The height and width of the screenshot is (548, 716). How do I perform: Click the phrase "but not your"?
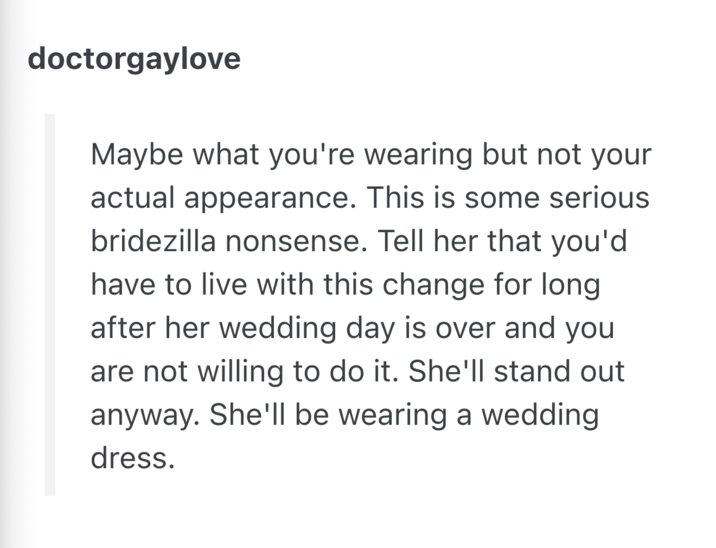566,156
